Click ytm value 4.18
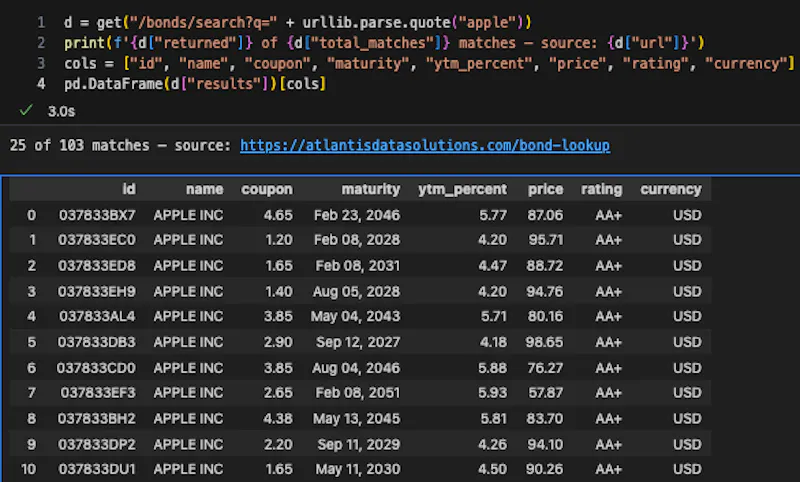This screenshot has height=482, width=800. tap(493, 342)
